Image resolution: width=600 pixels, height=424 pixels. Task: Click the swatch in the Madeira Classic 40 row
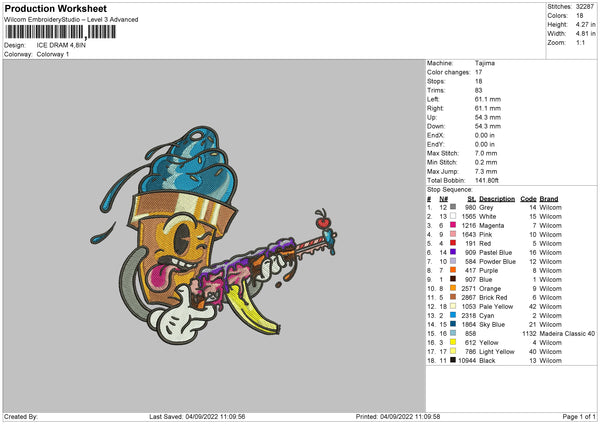point(453,333)
